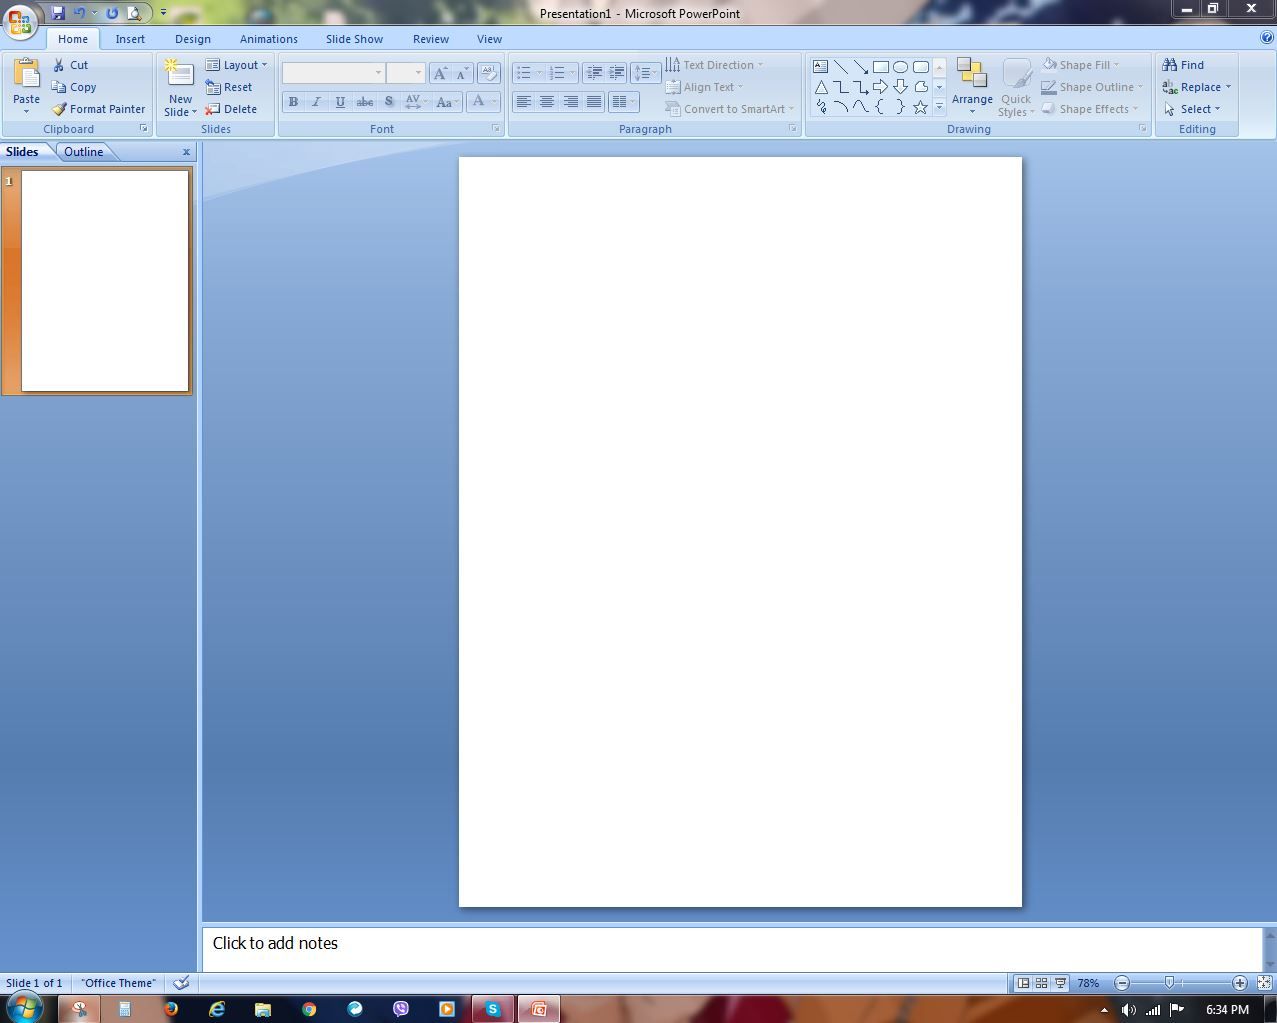Image resolution: width=1277 pixels, height=1023 pixels.
Task: Click the Paste clipboard icon
Action: [27, 74]
